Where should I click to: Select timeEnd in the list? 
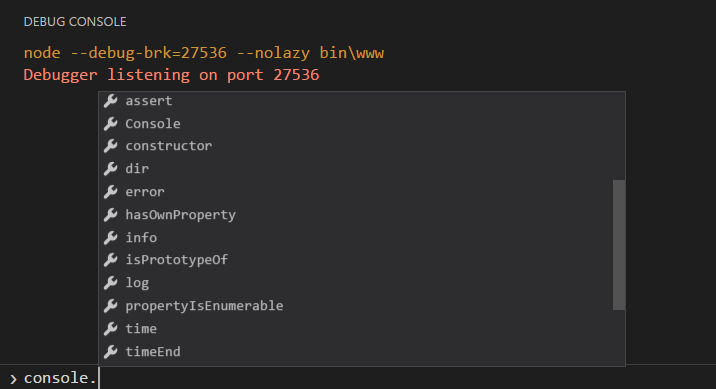pyautogui.click(x=356, y=352)
